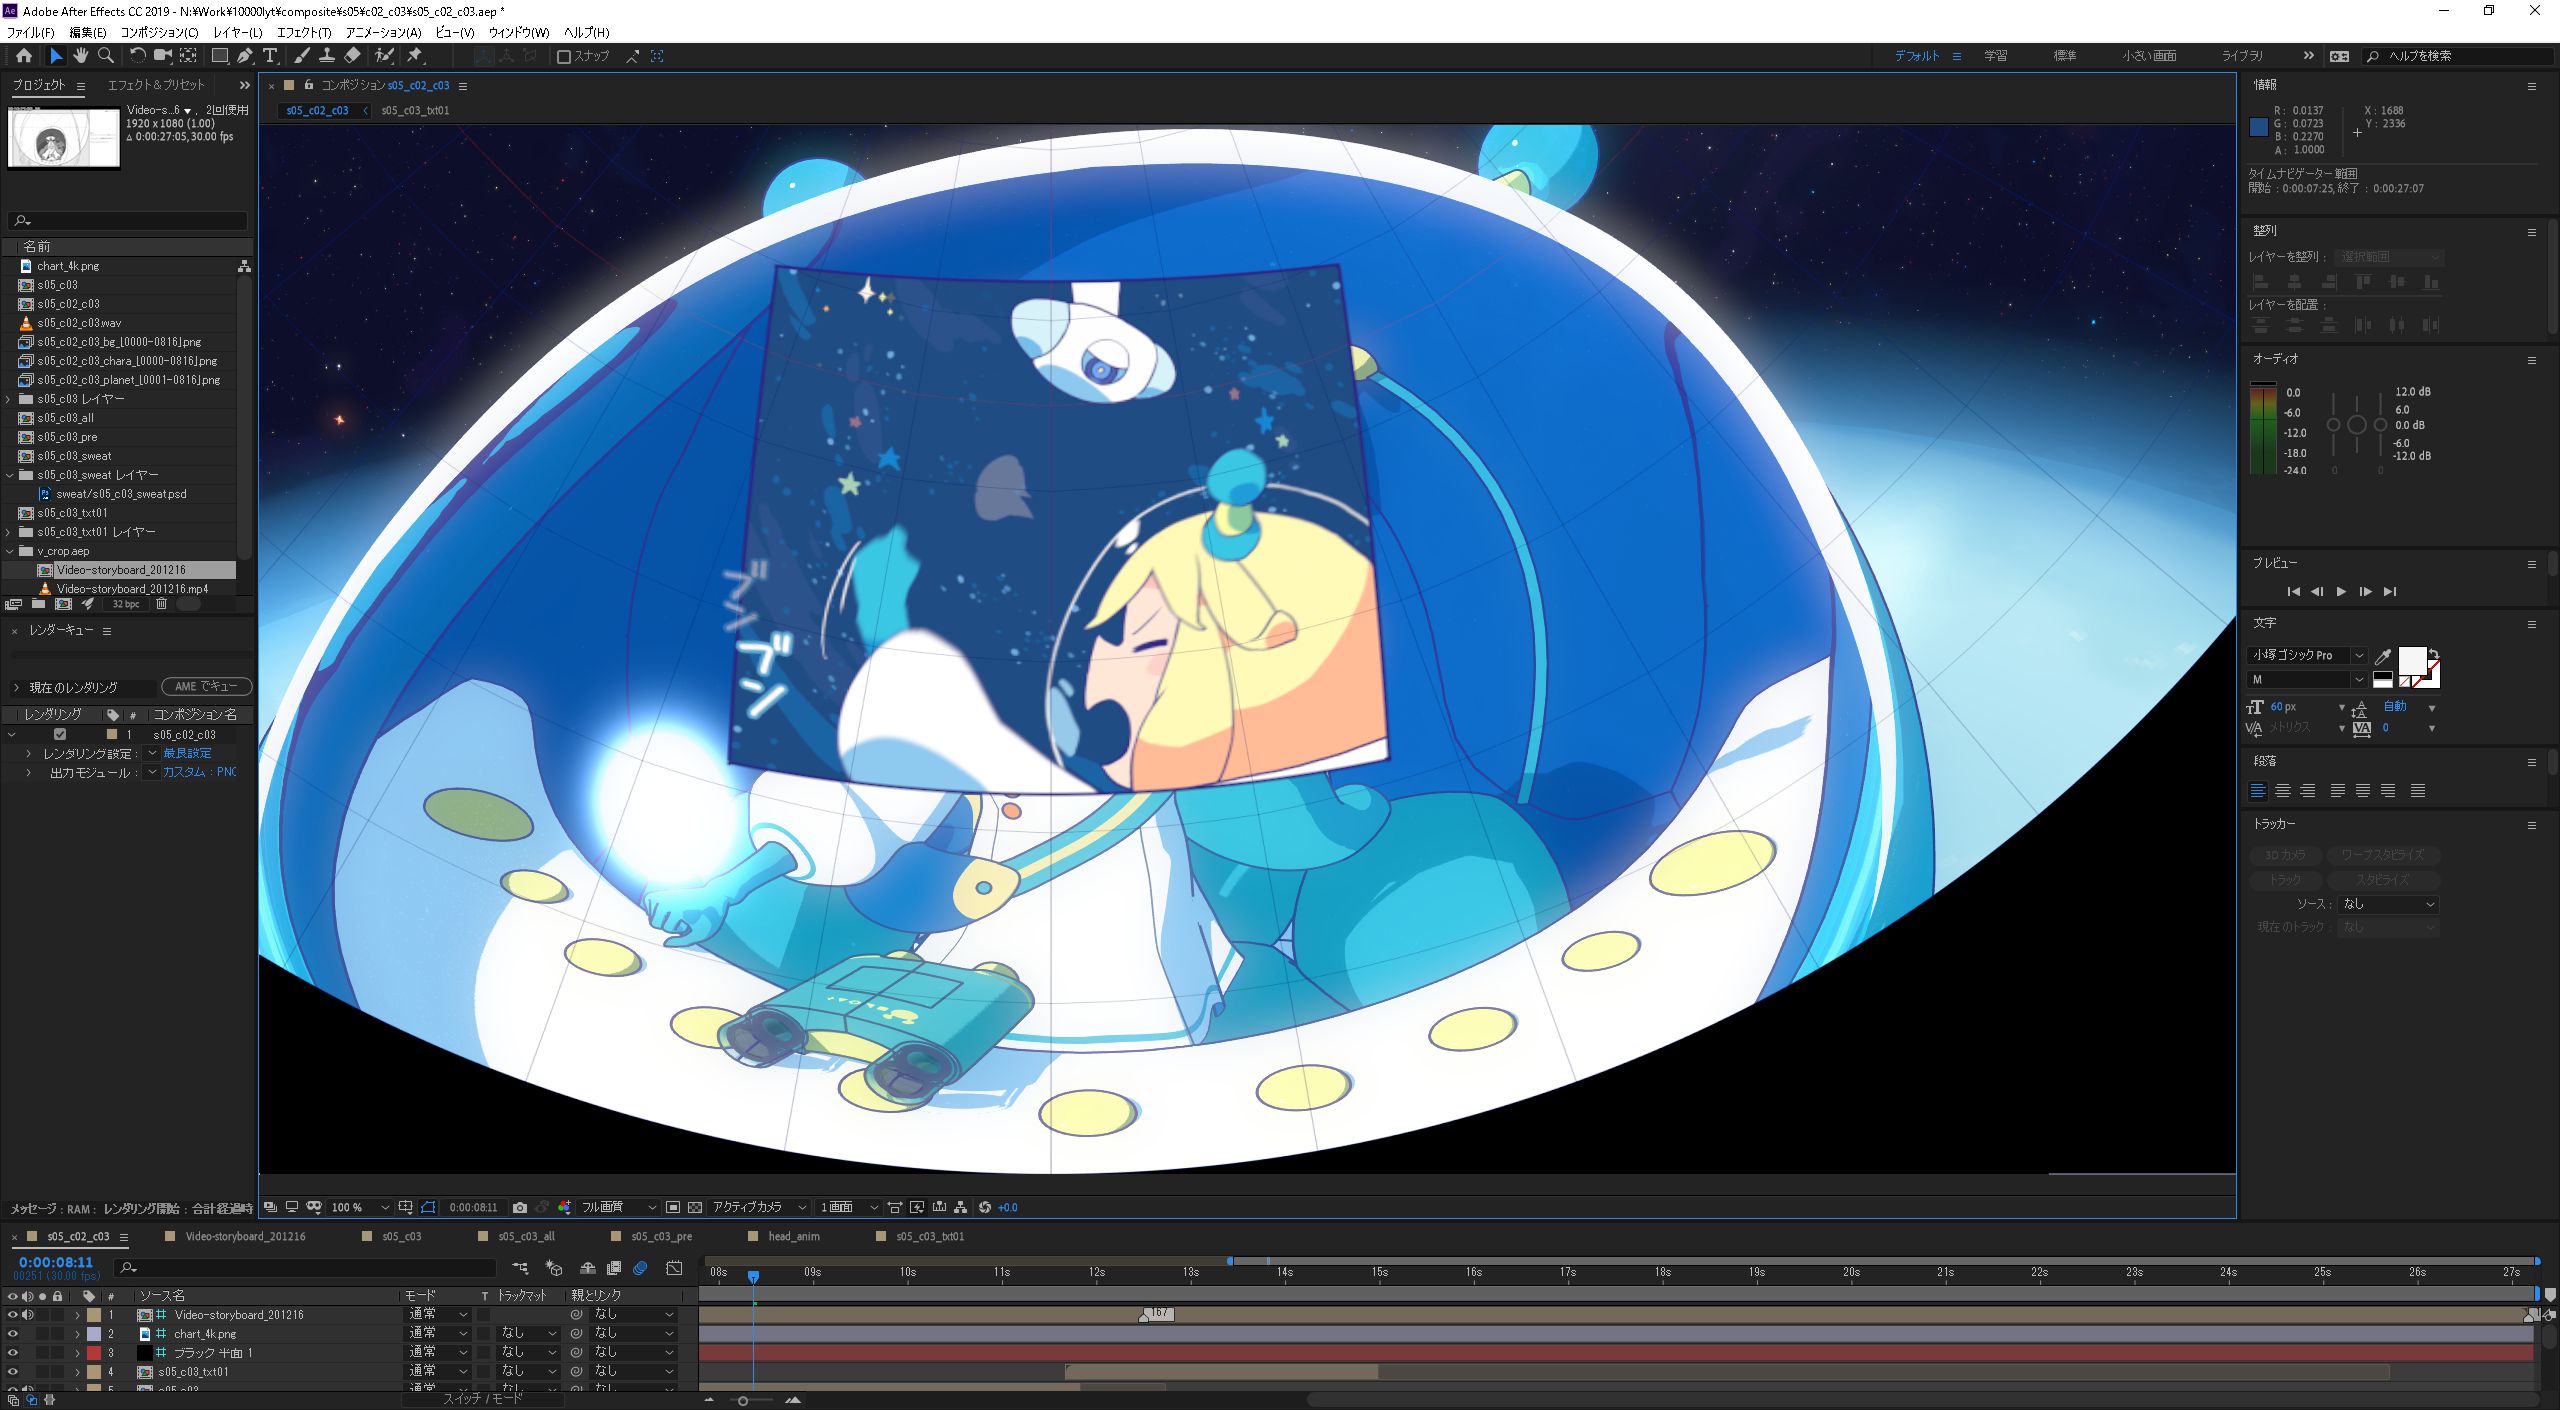
Task: Collapse the v_crop.aep folder
Action: pos(9,551)
